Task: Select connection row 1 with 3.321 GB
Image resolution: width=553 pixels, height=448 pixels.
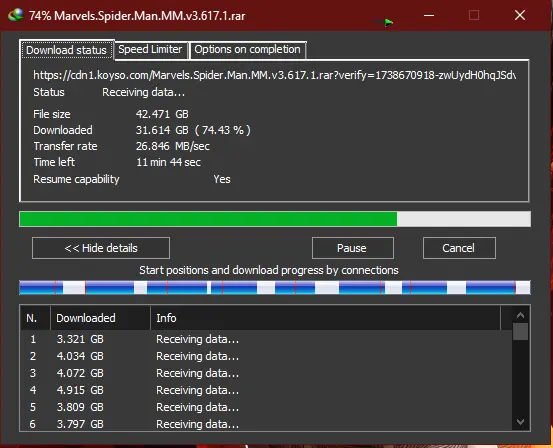Action: click(266, 339)
